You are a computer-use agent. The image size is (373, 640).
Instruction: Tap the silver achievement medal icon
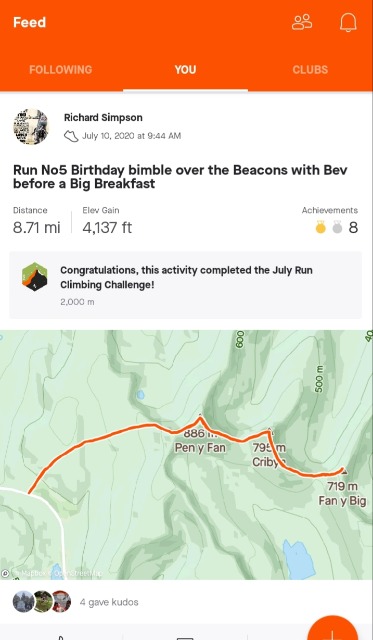coord(337,227)
